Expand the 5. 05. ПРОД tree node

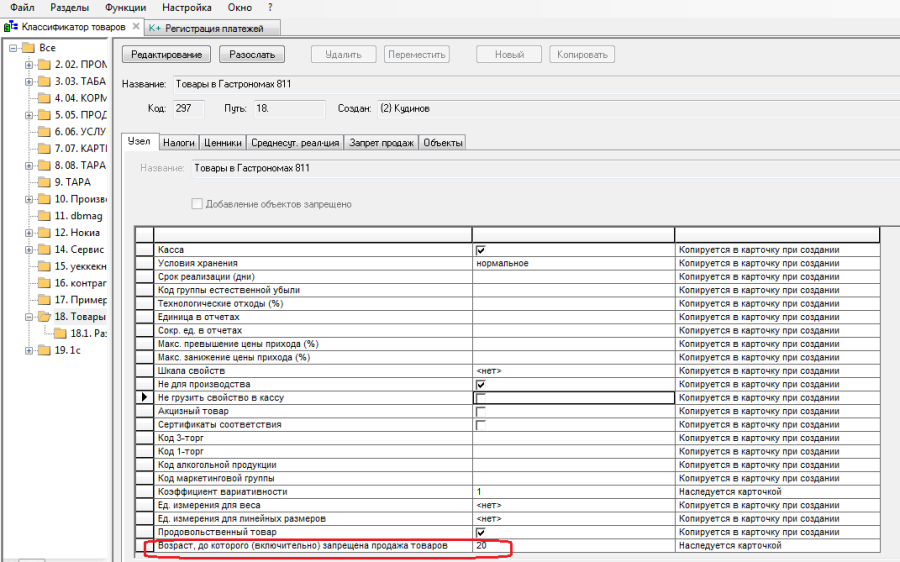pos(29,115)
